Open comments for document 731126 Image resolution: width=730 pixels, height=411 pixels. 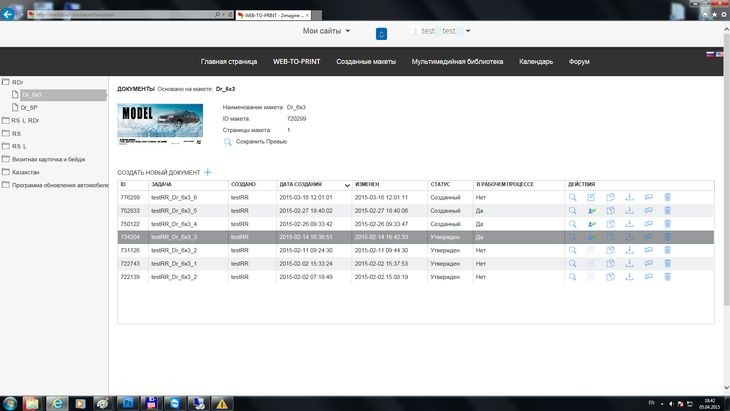649,250
